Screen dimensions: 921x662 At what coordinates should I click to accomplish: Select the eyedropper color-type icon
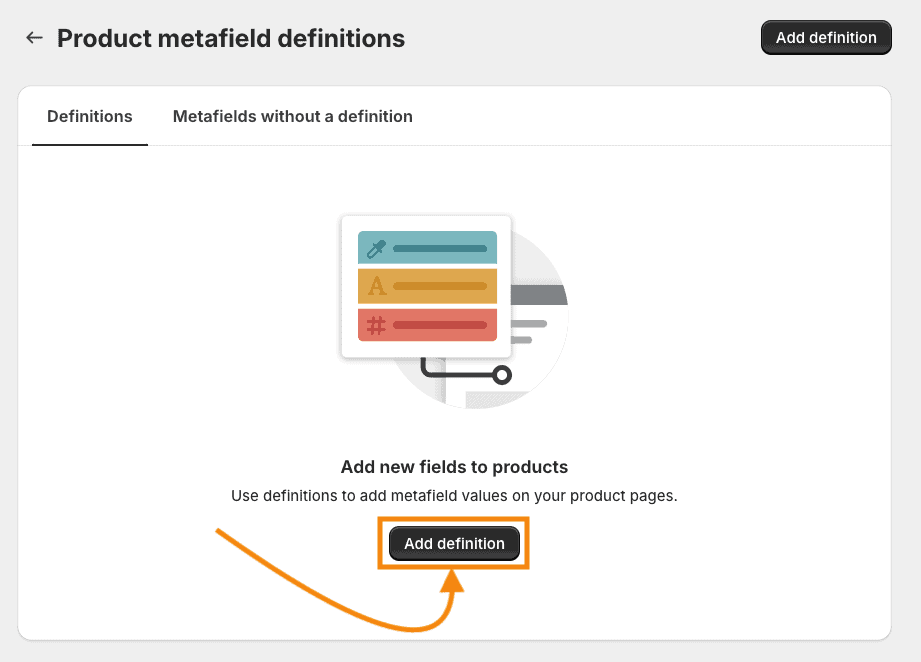click(375, 248)
